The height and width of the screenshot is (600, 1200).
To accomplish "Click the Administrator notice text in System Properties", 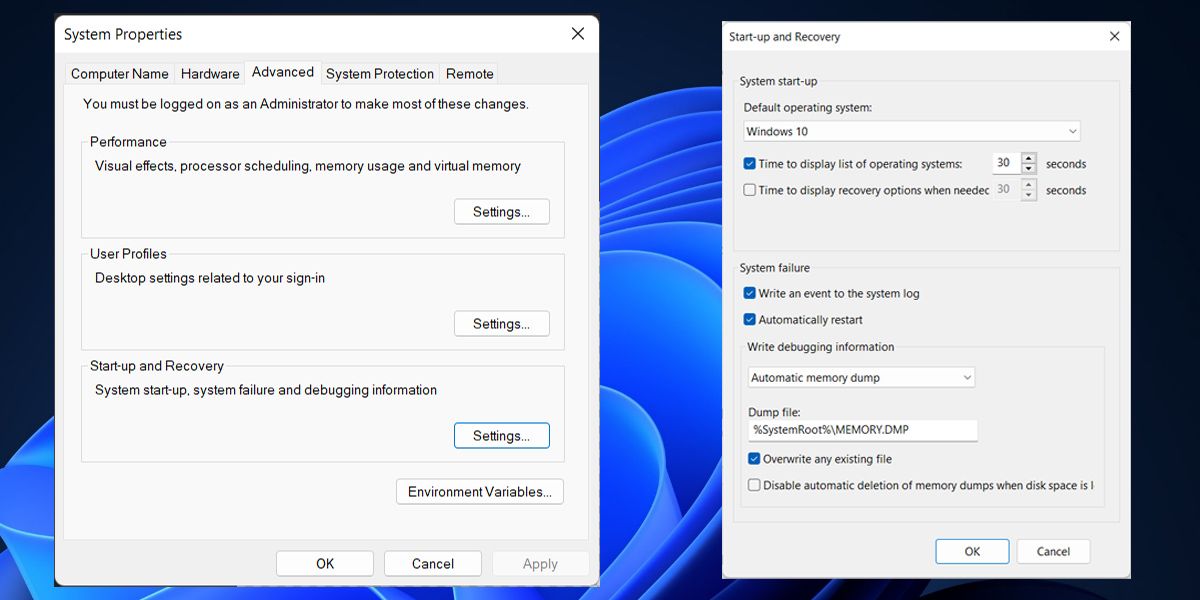I will click(x=306, y=104).
